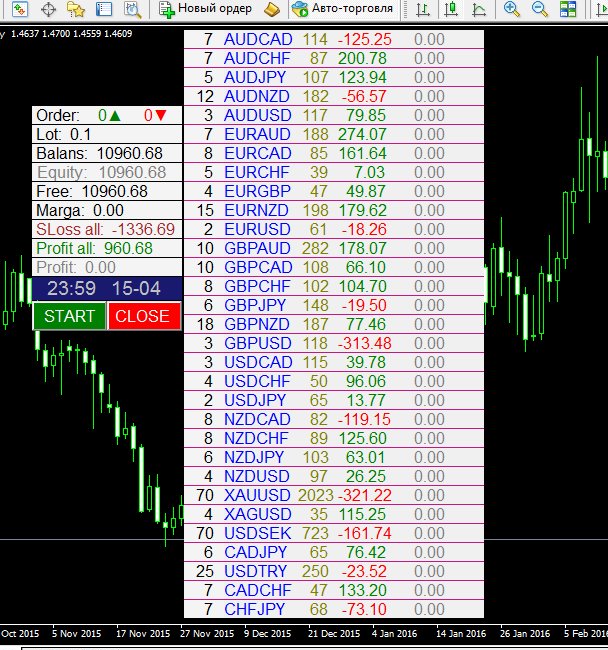Select the CADCHF symbol
Screen dimensions: 608x650
(x=258, y=591)
